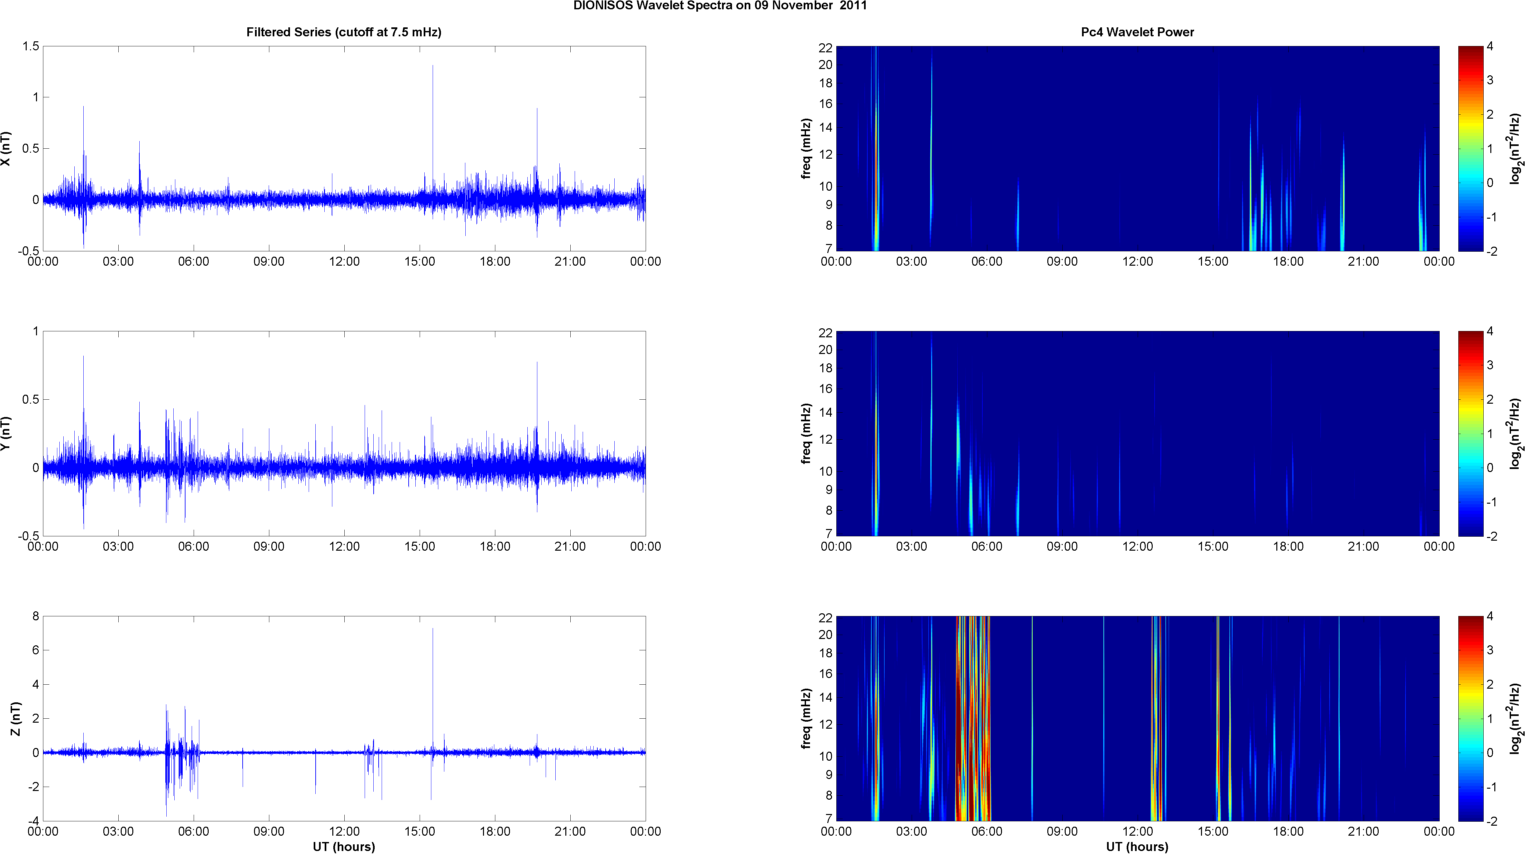1525x854 pixels.
Task: Click the Y component Pc4 wavelet spectrogram
Action: coord(1137,434)
